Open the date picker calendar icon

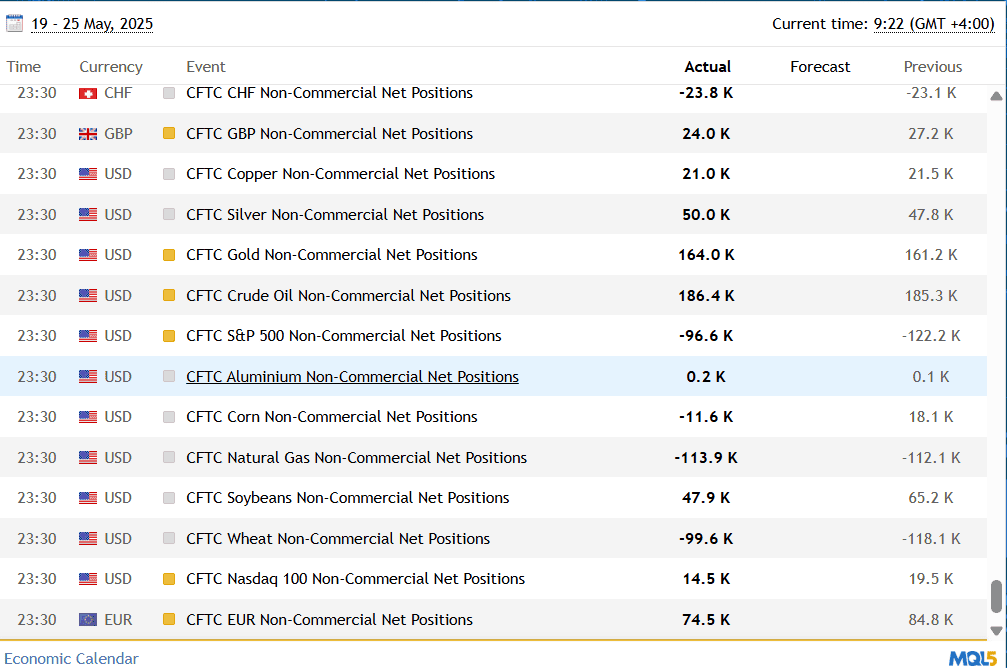(x=14, y=21)
